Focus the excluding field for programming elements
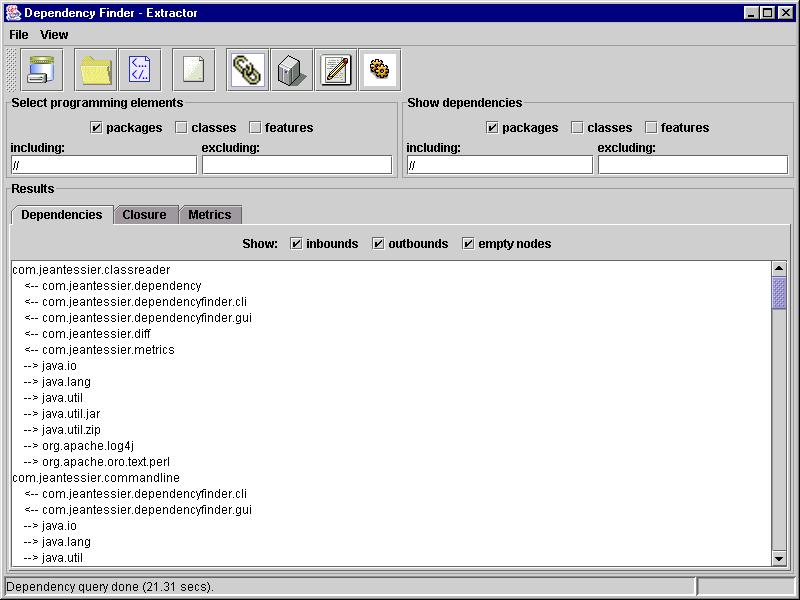Screen dimensions: 800x600 click(297, 165)
